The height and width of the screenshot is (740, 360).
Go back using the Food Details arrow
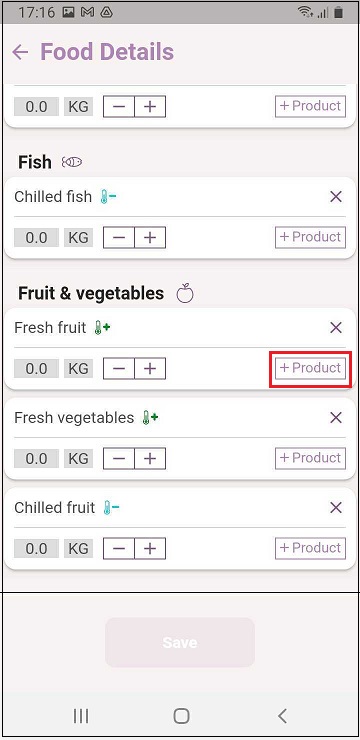[20, 52]
